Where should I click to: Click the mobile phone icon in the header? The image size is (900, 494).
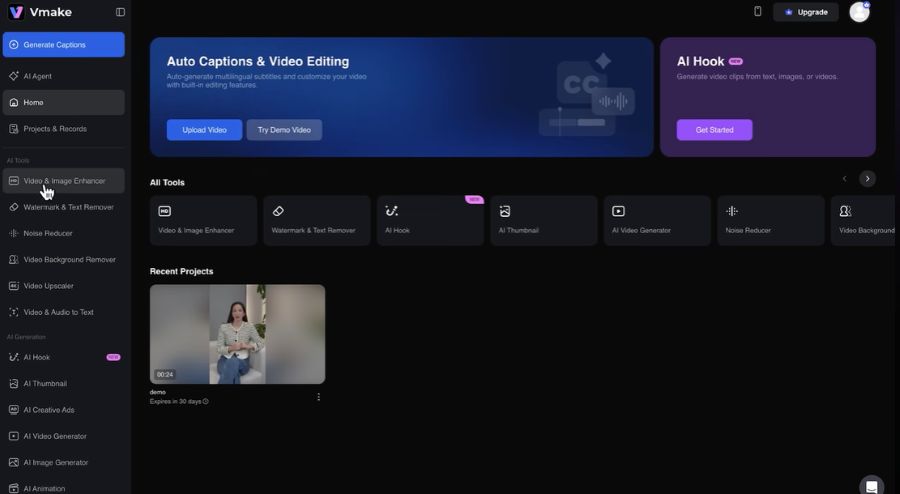[758, 11]
